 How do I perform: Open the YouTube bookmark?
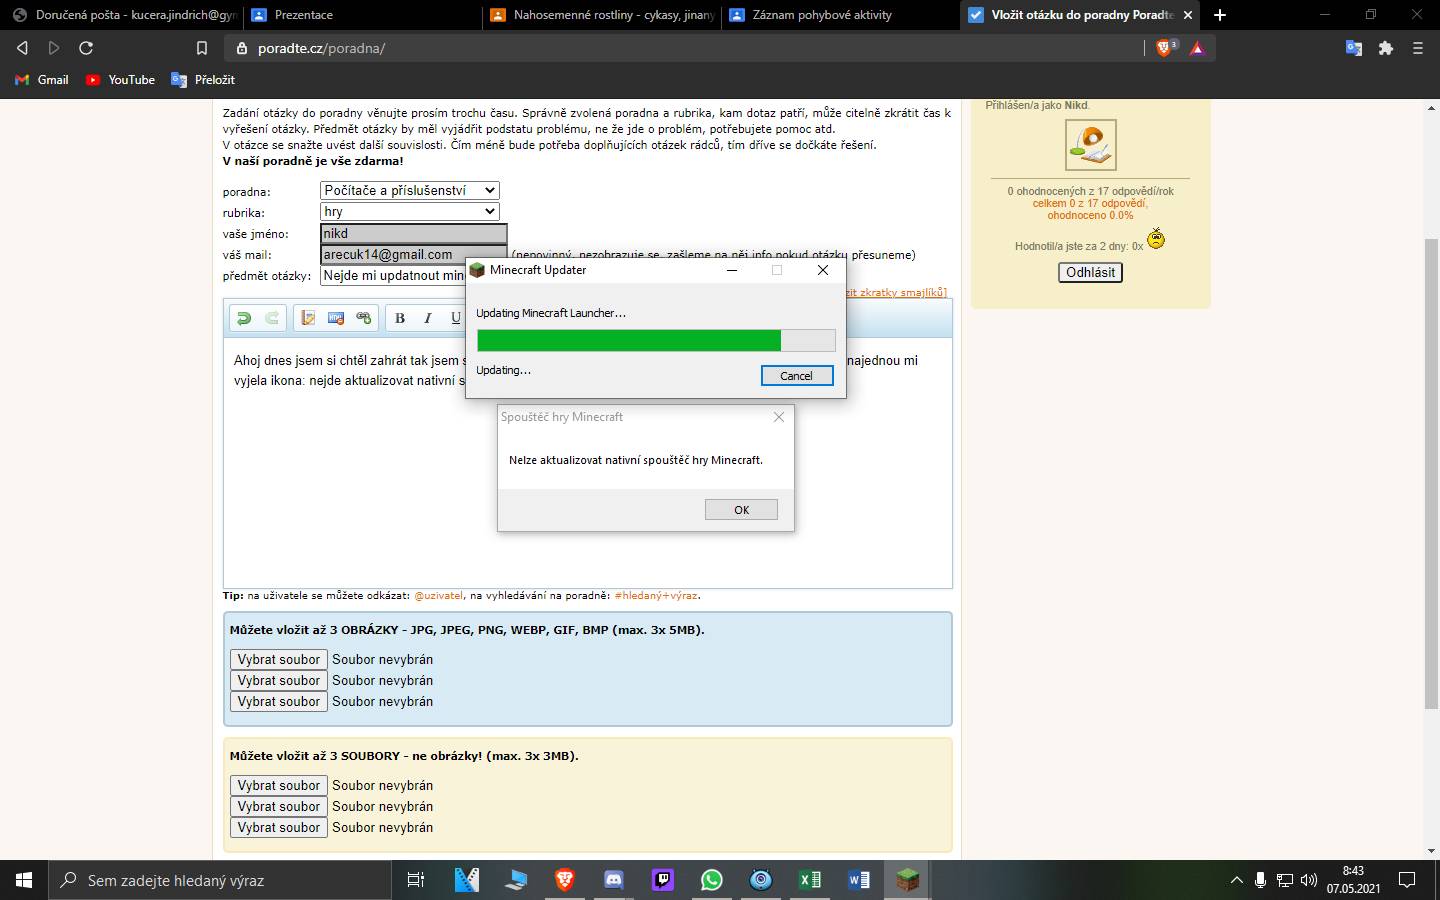click(x=120, y=80)
